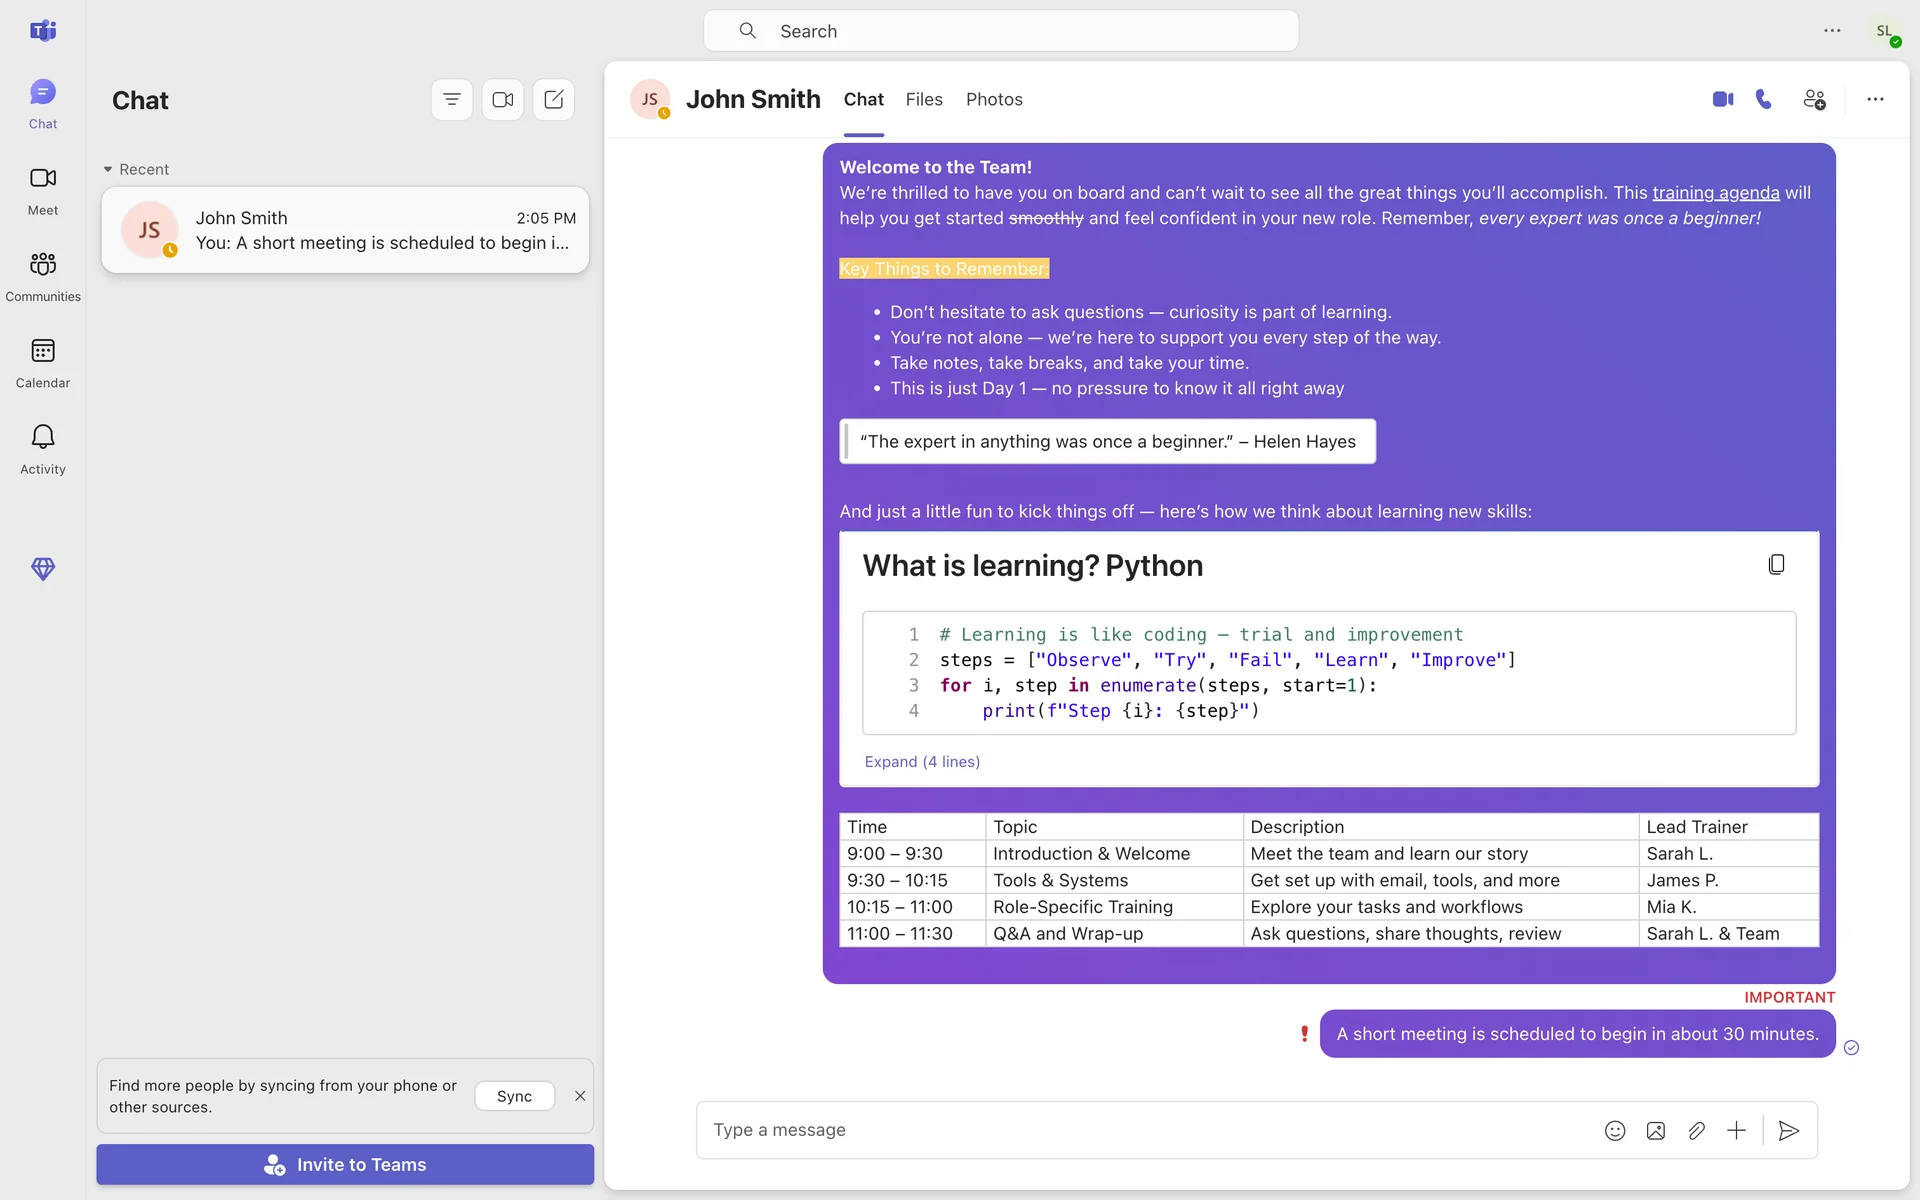This screenshot has width=1920, height=1200.
Task: Open the add people icon in the chat header
Action: (1814, 99)
